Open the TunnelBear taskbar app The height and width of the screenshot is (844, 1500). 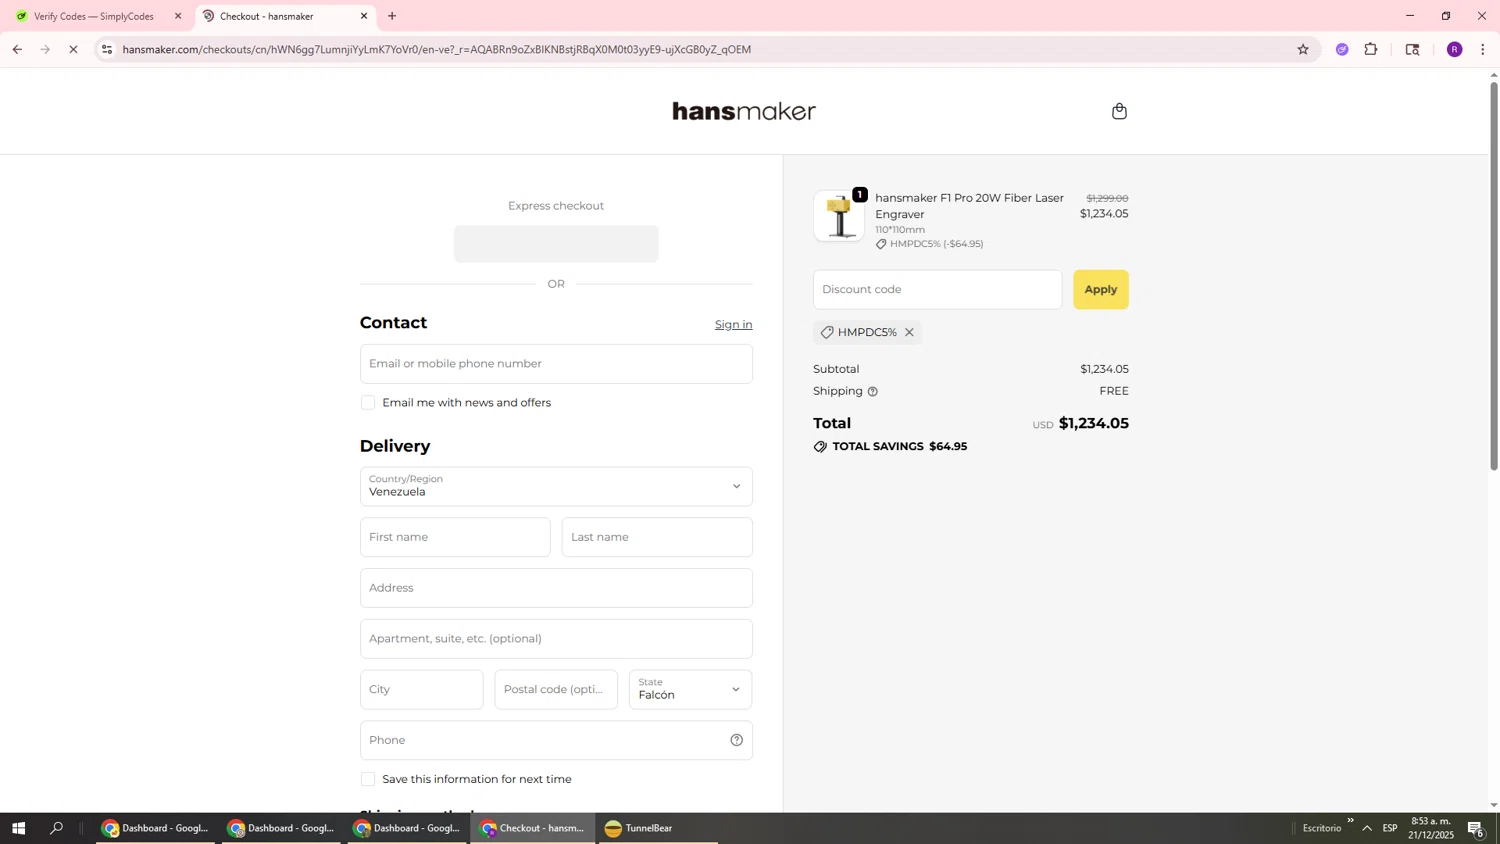[x=658, y=828]
